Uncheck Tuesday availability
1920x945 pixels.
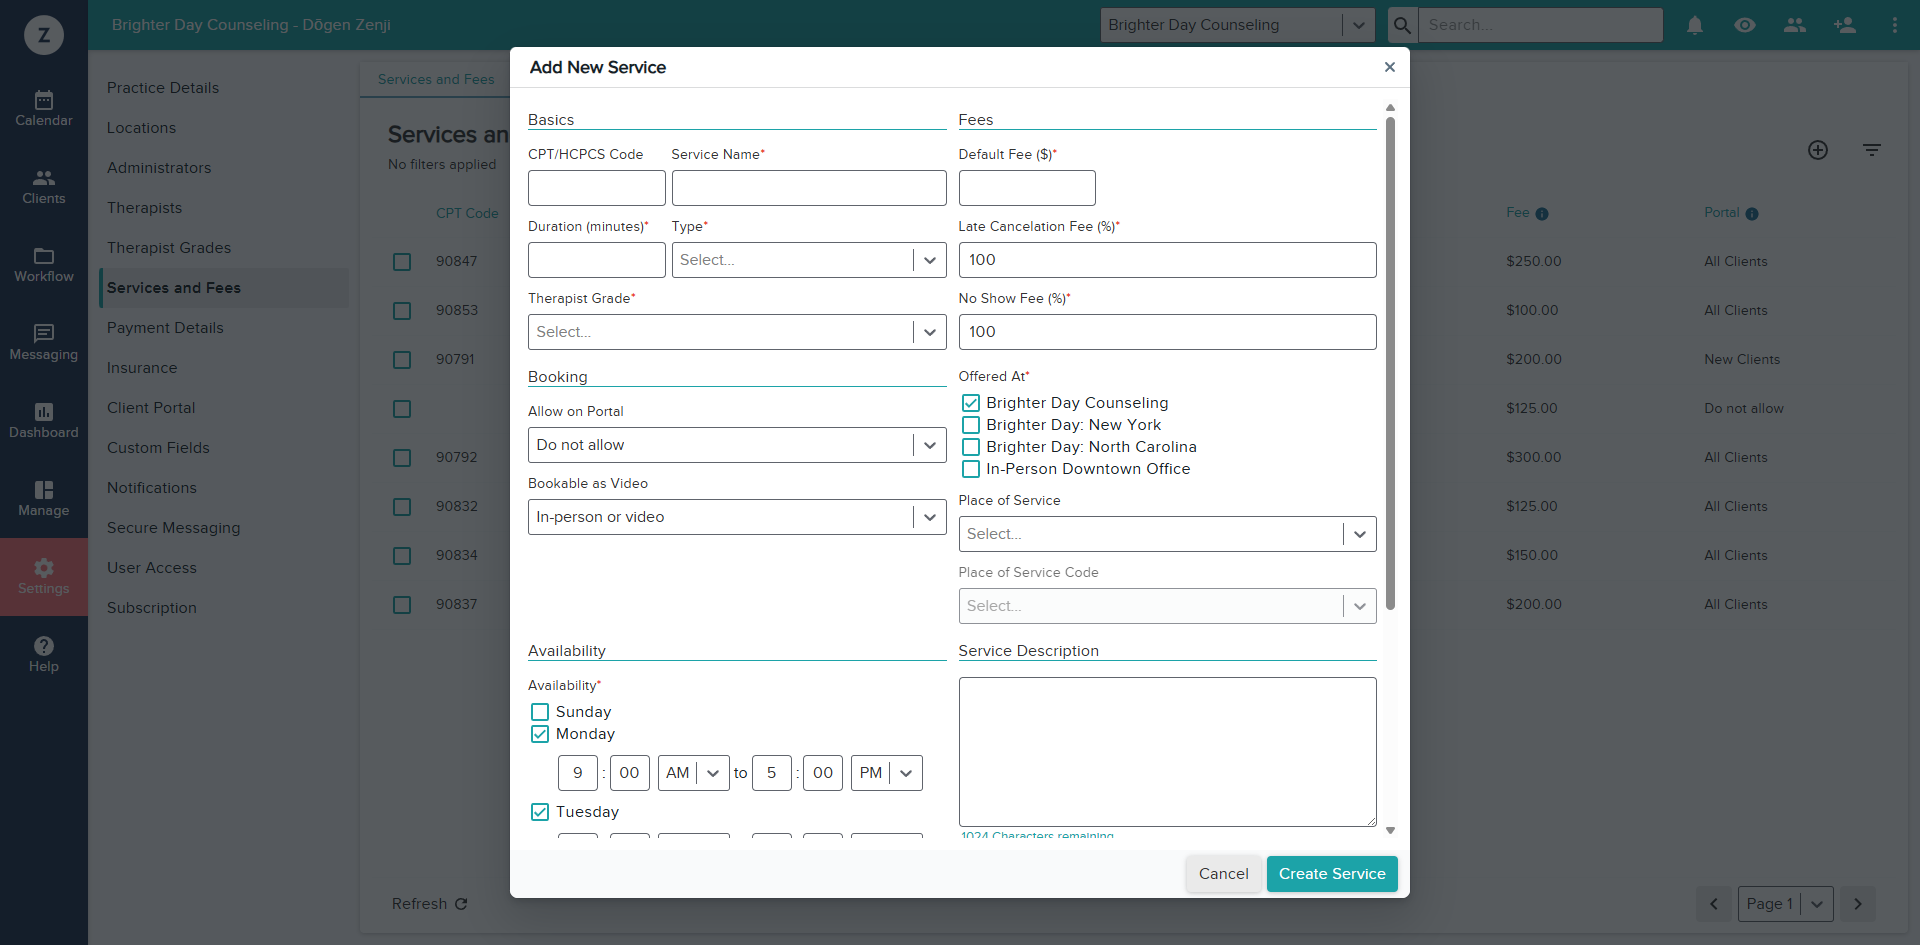coord(540,812)
